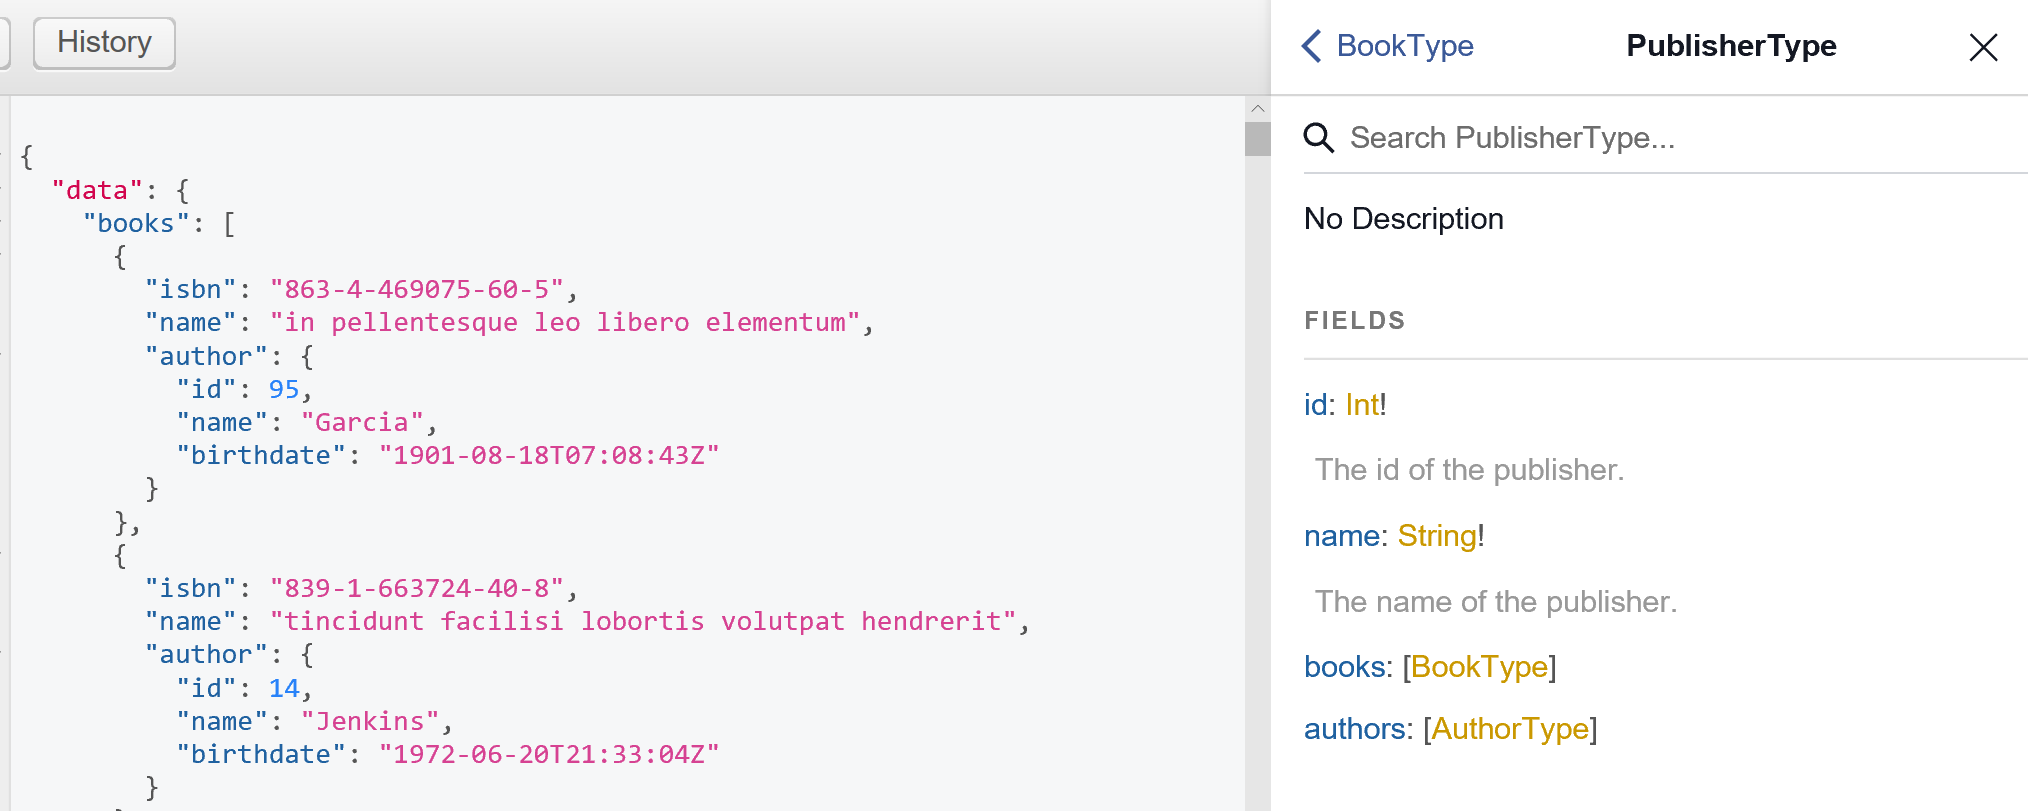
Task: Navigate to BookType from the books field
Action: click(1478, 667)
